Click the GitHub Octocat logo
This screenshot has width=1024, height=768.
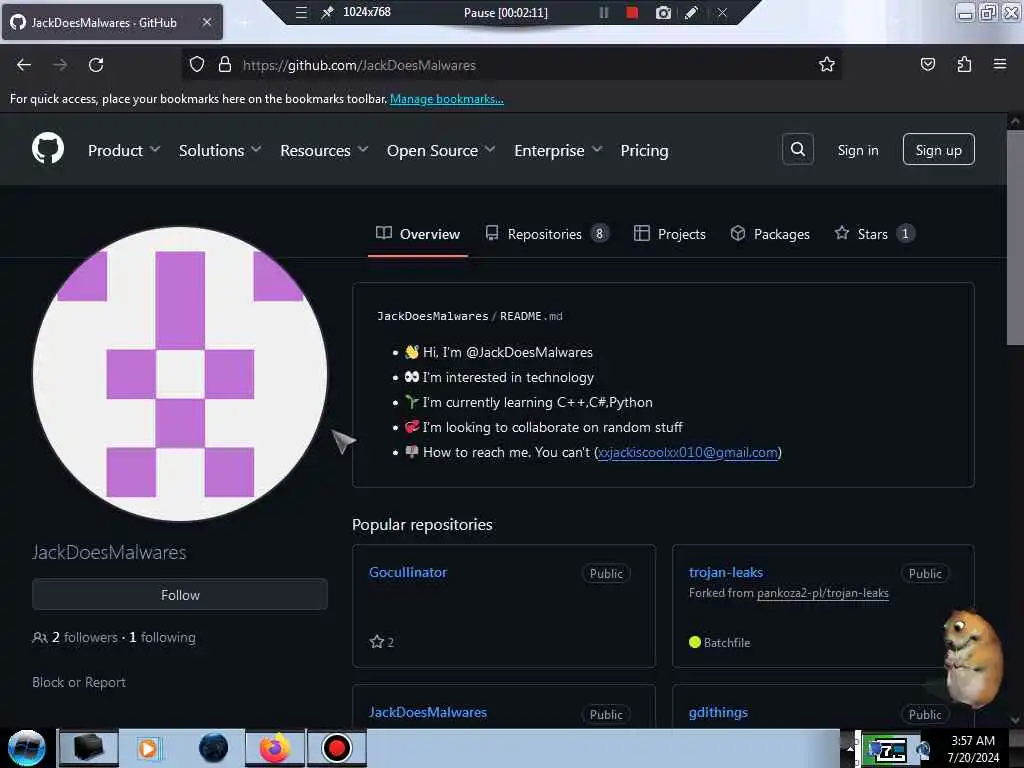[x=48, y=150]
